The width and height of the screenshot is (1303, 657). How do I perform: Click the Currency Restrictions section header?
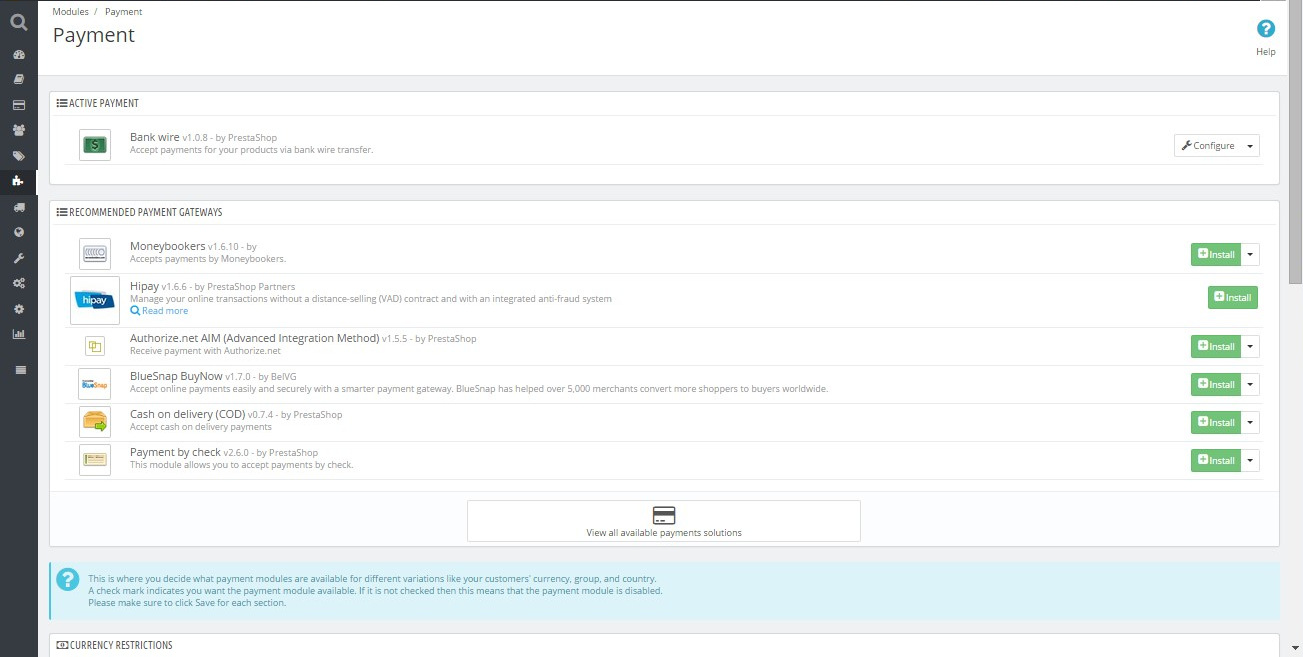click(114, 645)
